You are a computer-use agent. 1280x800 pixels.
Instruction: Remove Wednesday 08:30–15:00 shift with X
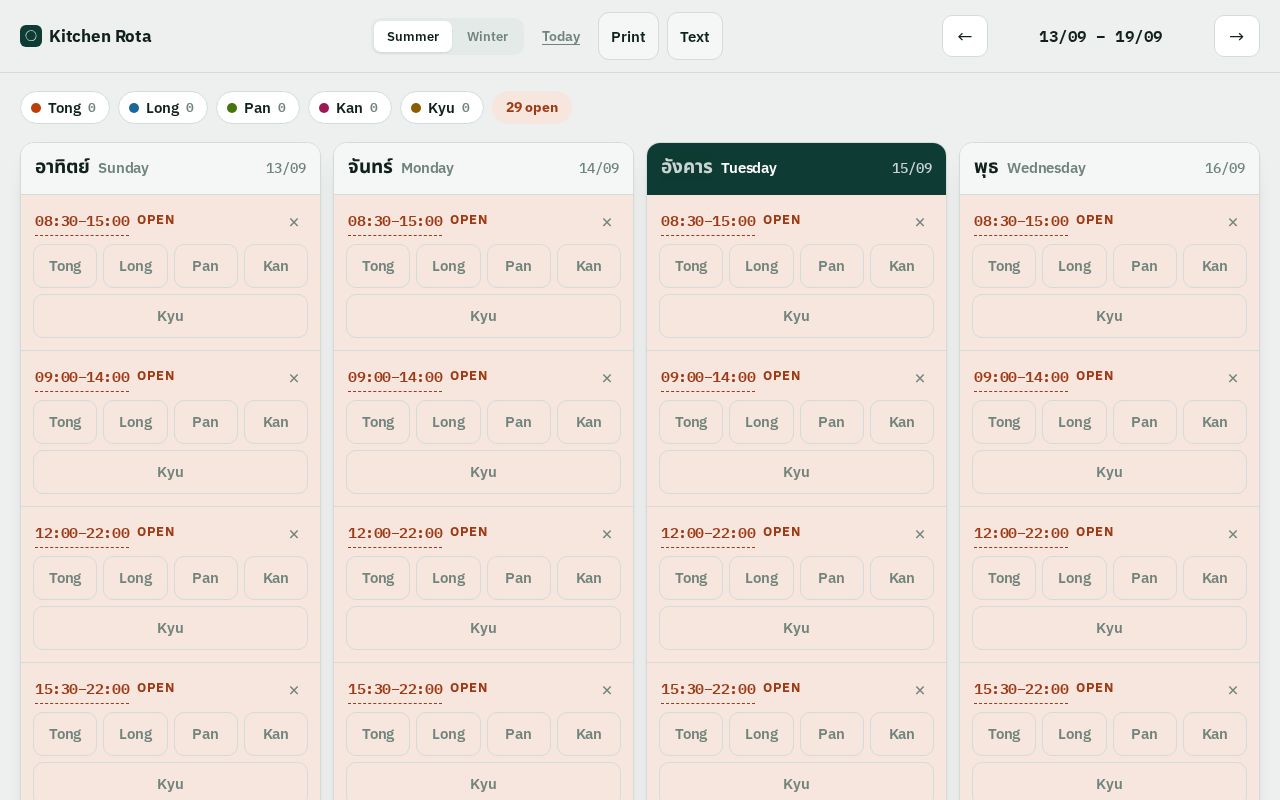tap(1233, 222)
